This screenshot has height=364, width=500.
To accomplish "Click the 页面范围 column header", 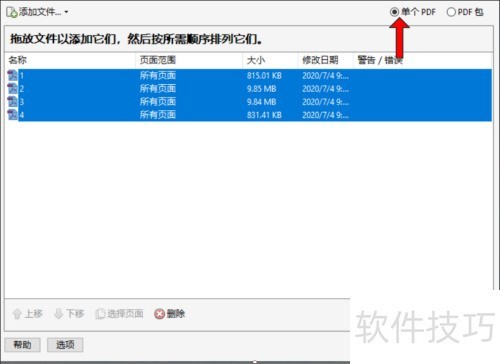I will [x=189, y=60].
